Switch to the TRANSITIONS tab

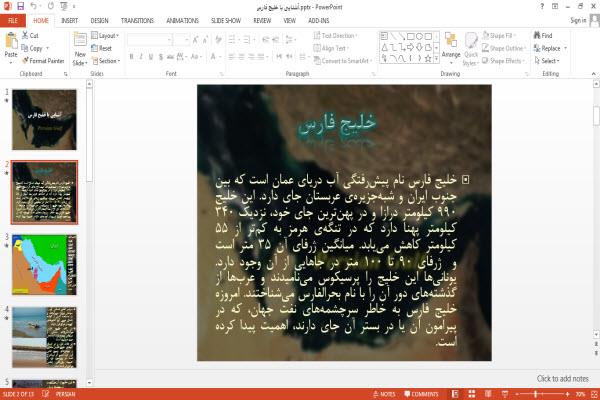(x=137, y=21)
